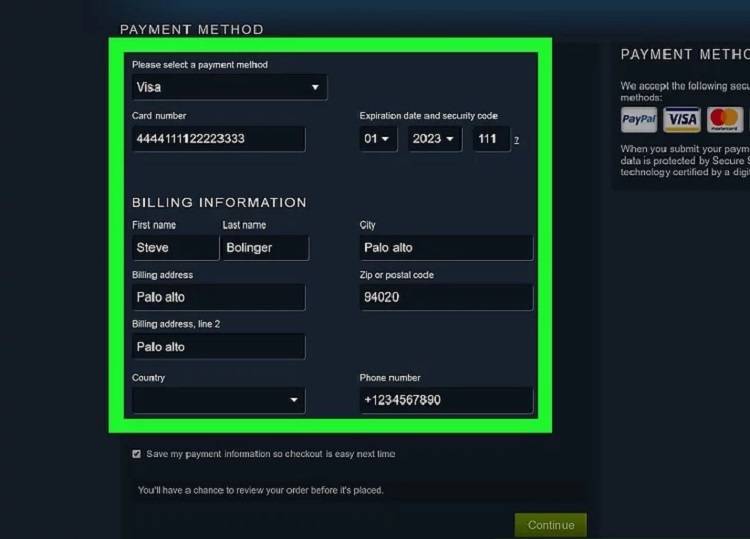Click the PayPal payment icon
Image resolution: width=750 pixels, height=539 pixels.
coord(639,120)
